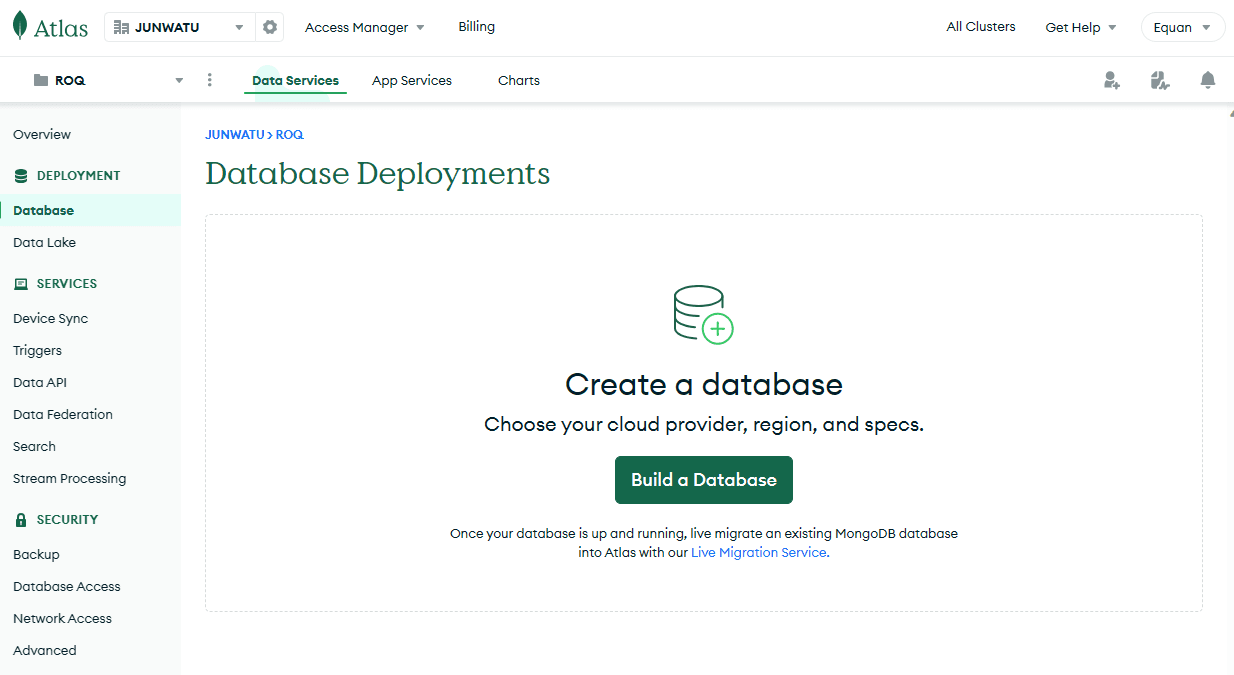The image size is (1234, 675).
Task: Click the invite user icon
Action: point(1111,80)
